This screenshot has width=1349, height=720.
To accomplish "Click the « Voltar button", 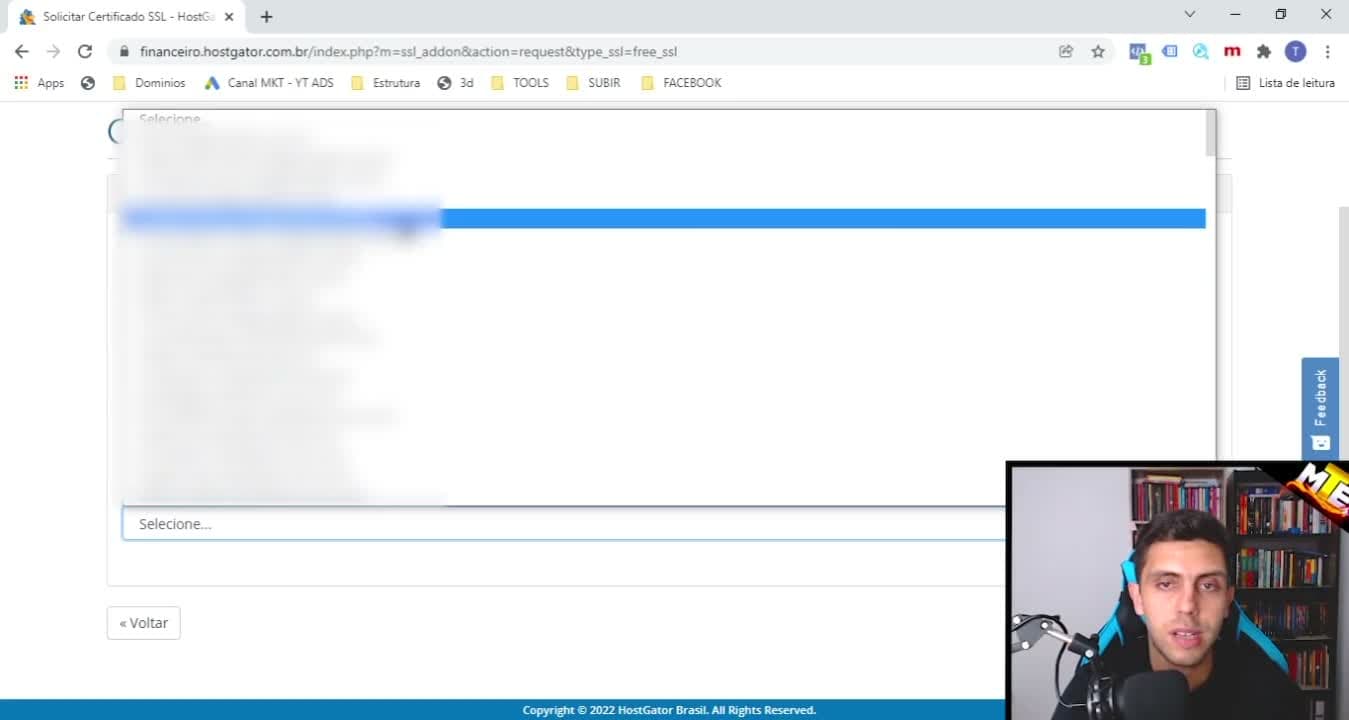I will (x=143, y=622).
